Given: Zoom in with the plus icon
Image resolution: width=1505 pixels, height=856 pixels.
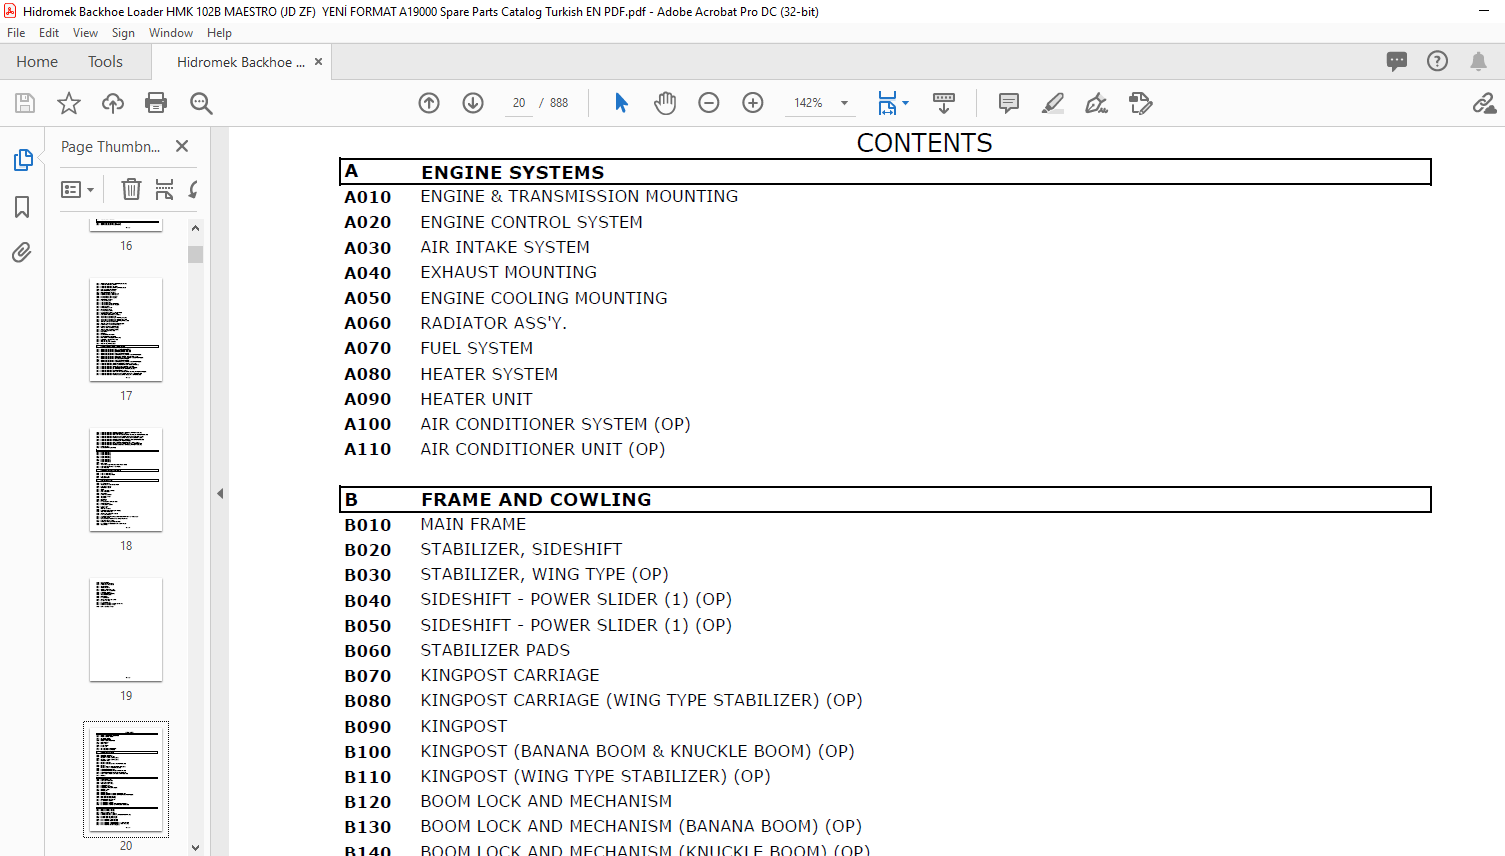Looking at the screenshot, I should click(x=753, y=103).
